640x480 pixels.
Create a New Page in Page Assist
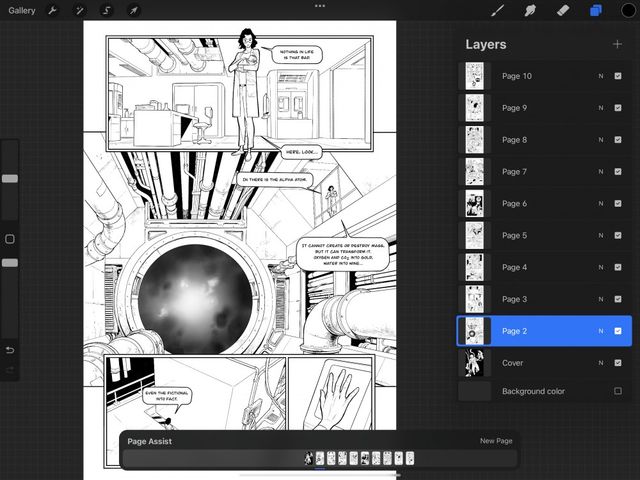[x=496, y=441]
